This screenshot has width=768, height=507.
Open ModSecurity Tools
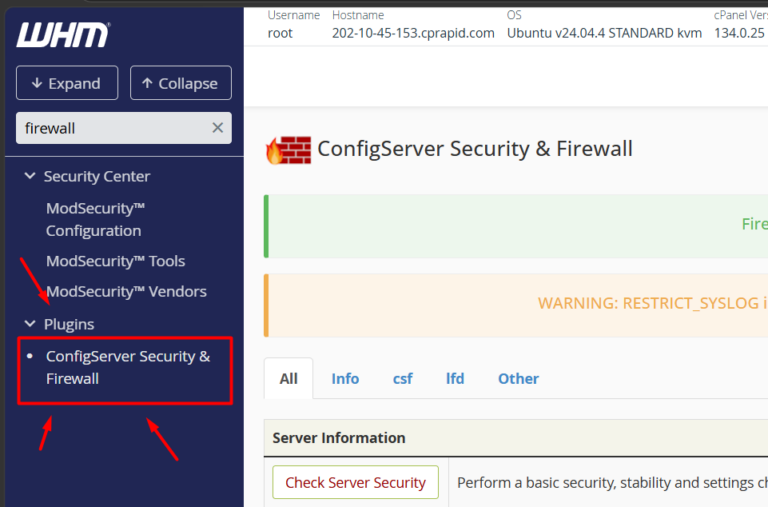pyautogui.click(x=116, y=261)
